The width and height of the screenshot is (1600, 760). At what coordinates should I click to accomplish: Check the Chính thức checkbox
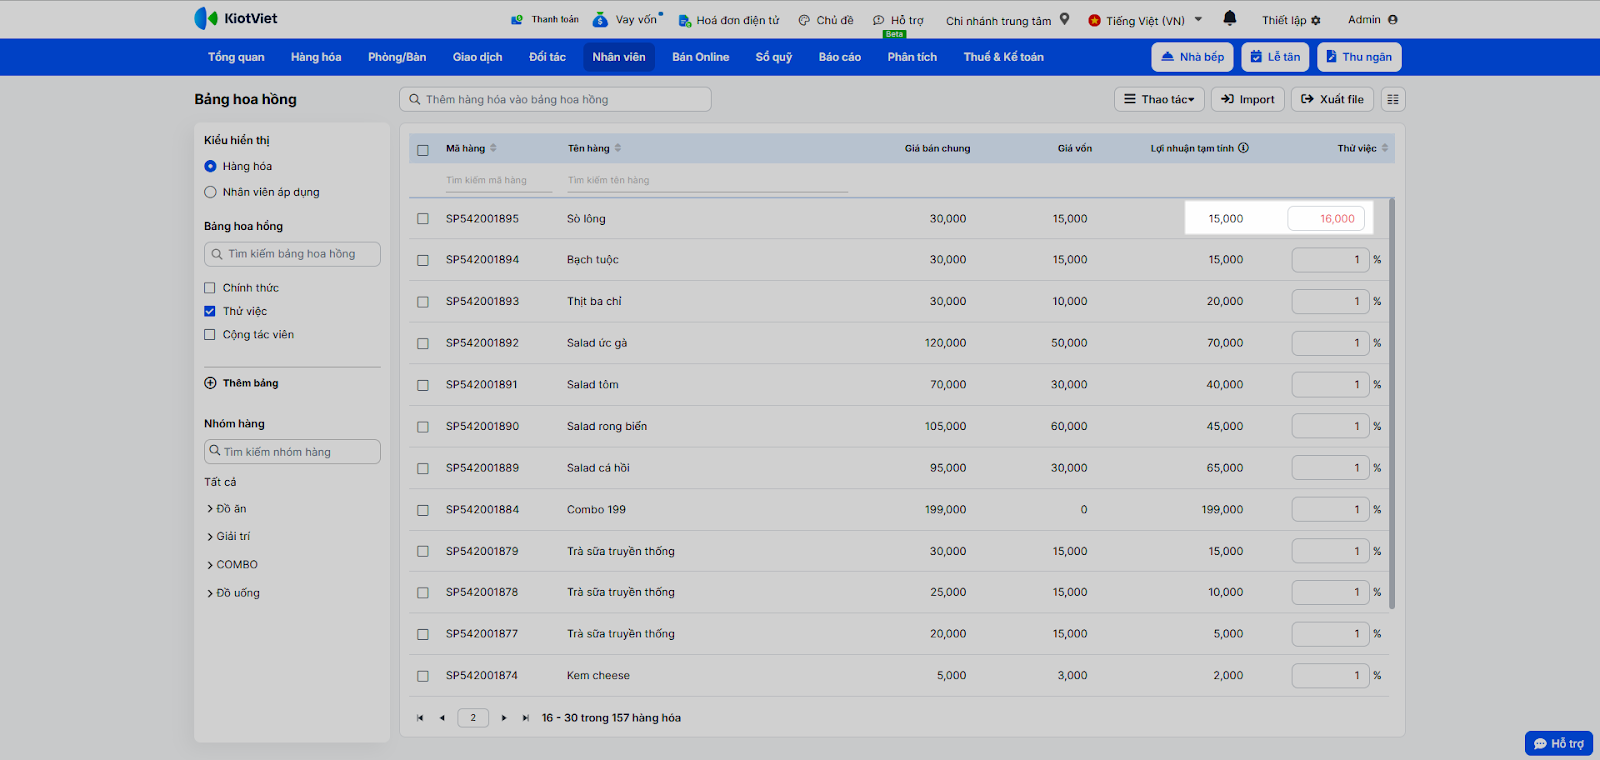210,288
